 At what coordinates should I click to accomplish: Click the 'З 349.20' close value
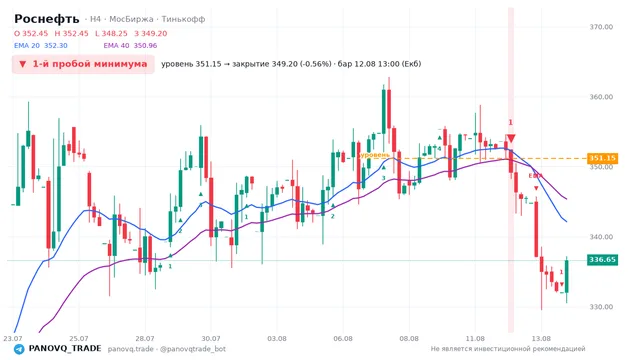coord(151,33)
